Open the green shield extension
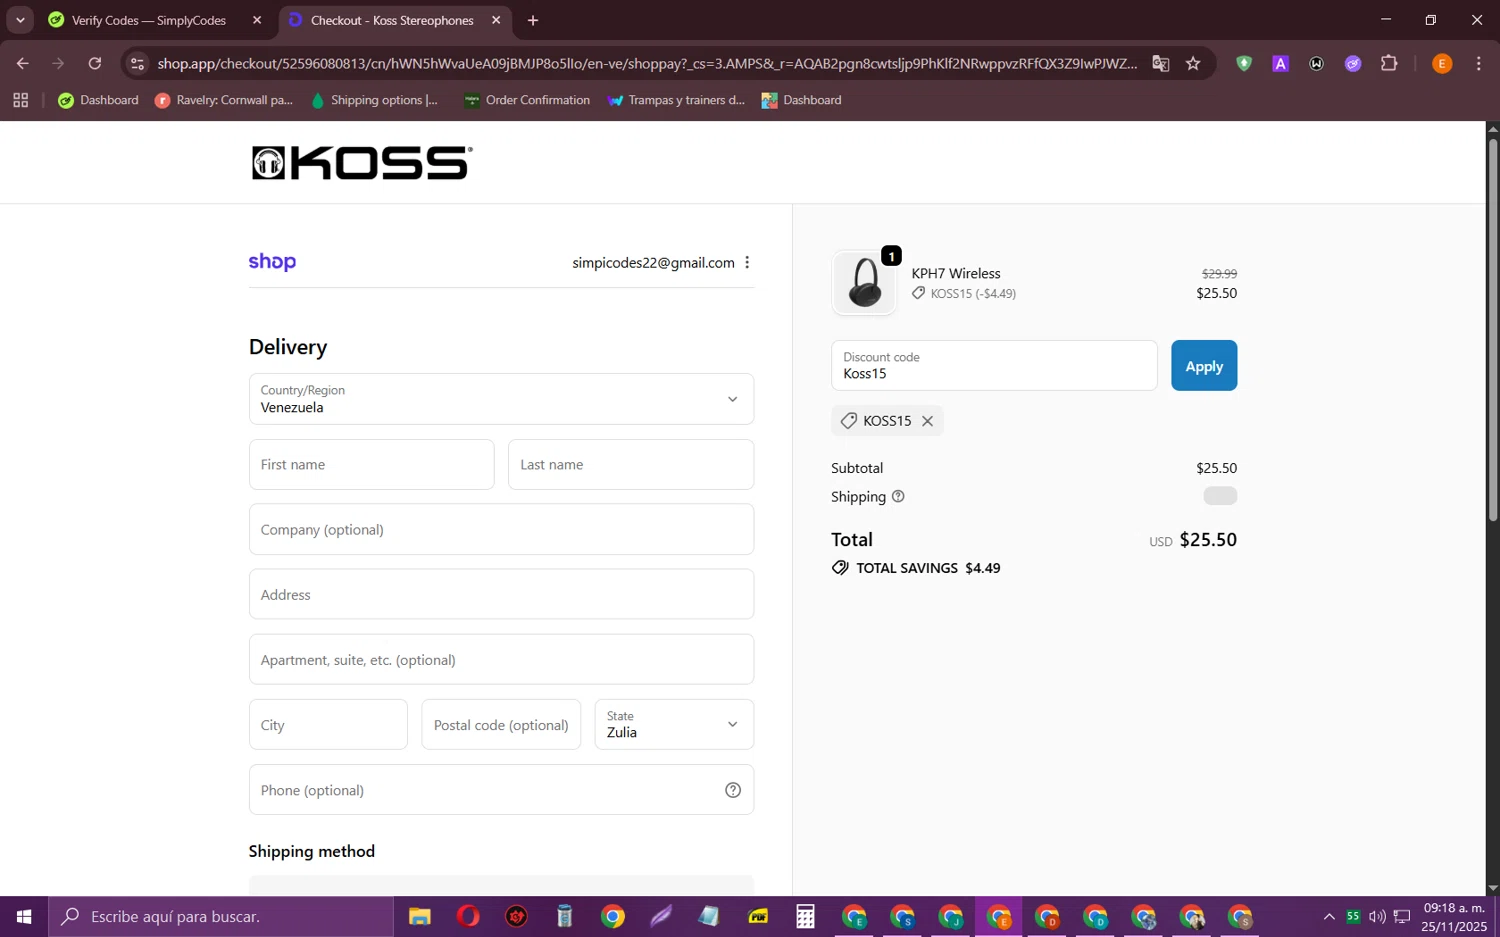 (x=1244, y=64)
